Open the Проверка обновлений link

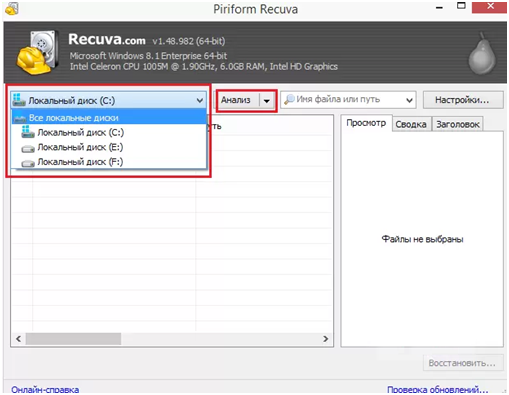click(x=437, y=390)
